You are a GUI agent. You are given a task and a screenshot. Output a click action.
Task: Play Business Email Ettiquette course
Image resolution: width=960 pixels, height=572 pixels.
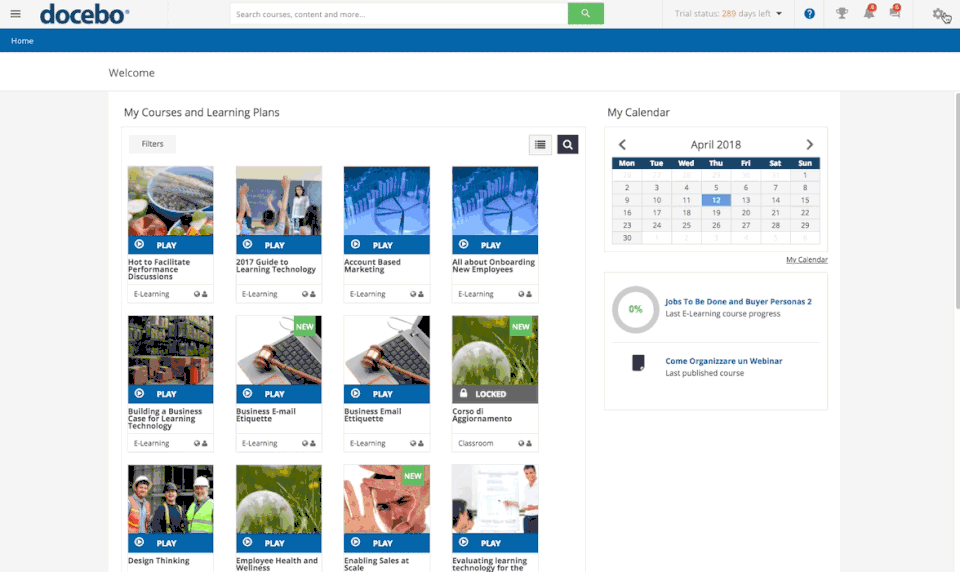point(386,394)
